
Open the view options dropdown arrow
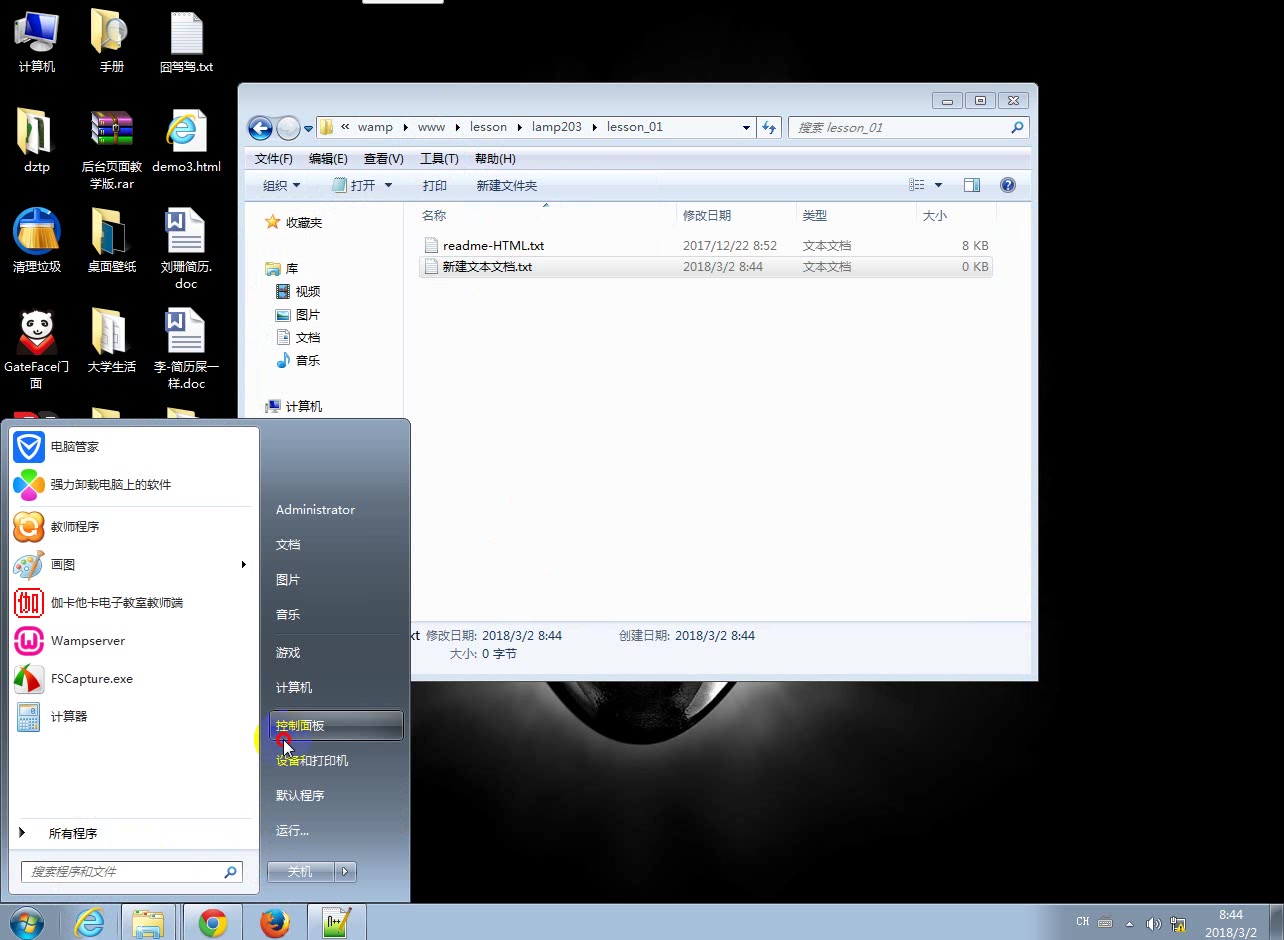(x=938, y=185)
